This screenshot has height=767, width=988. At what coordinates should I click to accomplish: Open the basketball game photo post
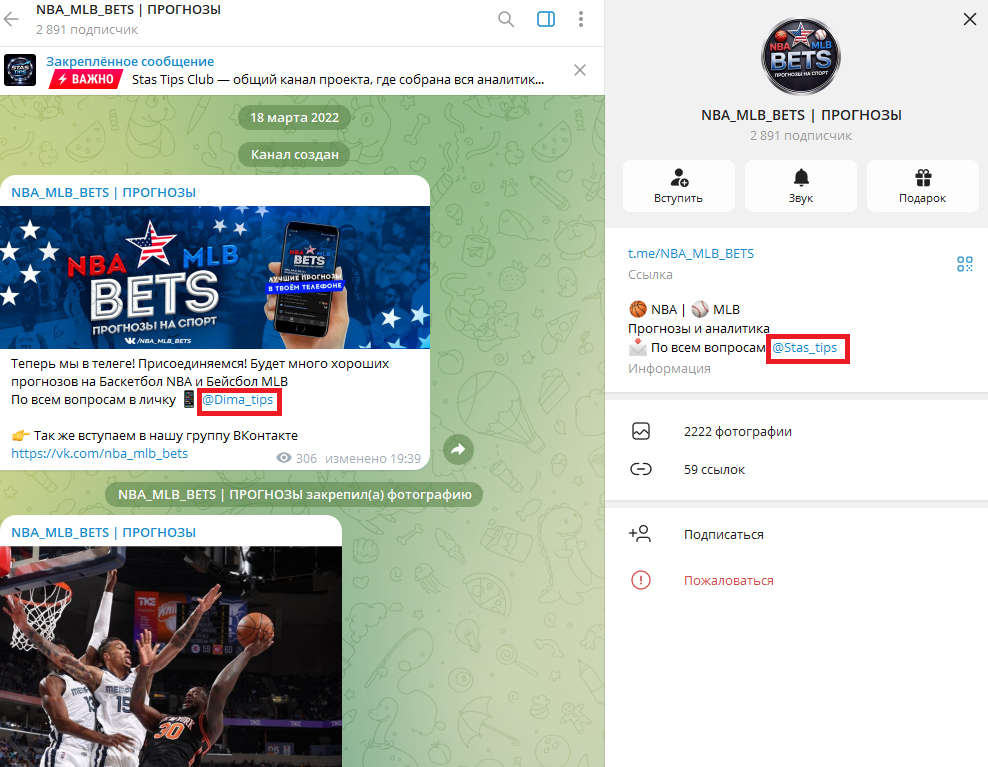[171, 657]
